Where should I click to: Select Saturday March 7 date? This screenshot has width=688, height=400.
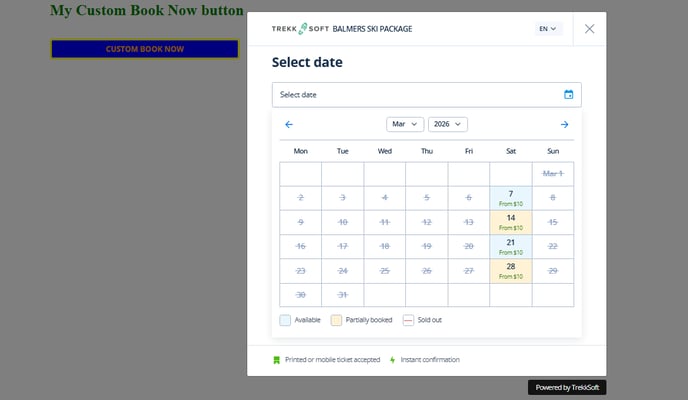click(x=510, y=198)
